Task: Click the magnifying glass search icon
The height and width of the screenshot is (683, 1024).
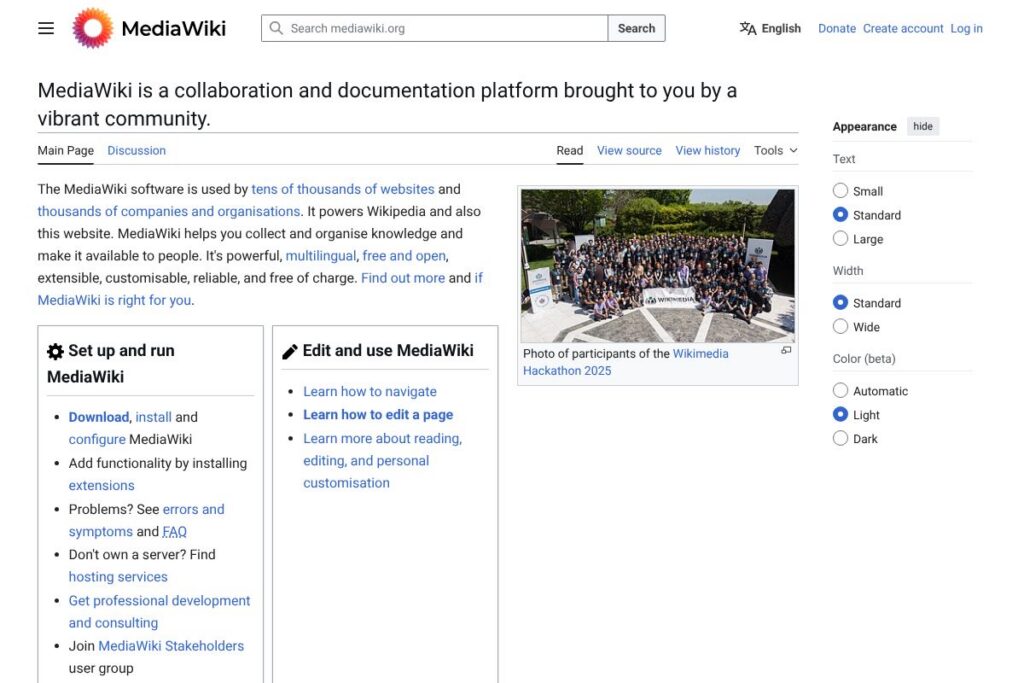Action: [x=276, y=28]
